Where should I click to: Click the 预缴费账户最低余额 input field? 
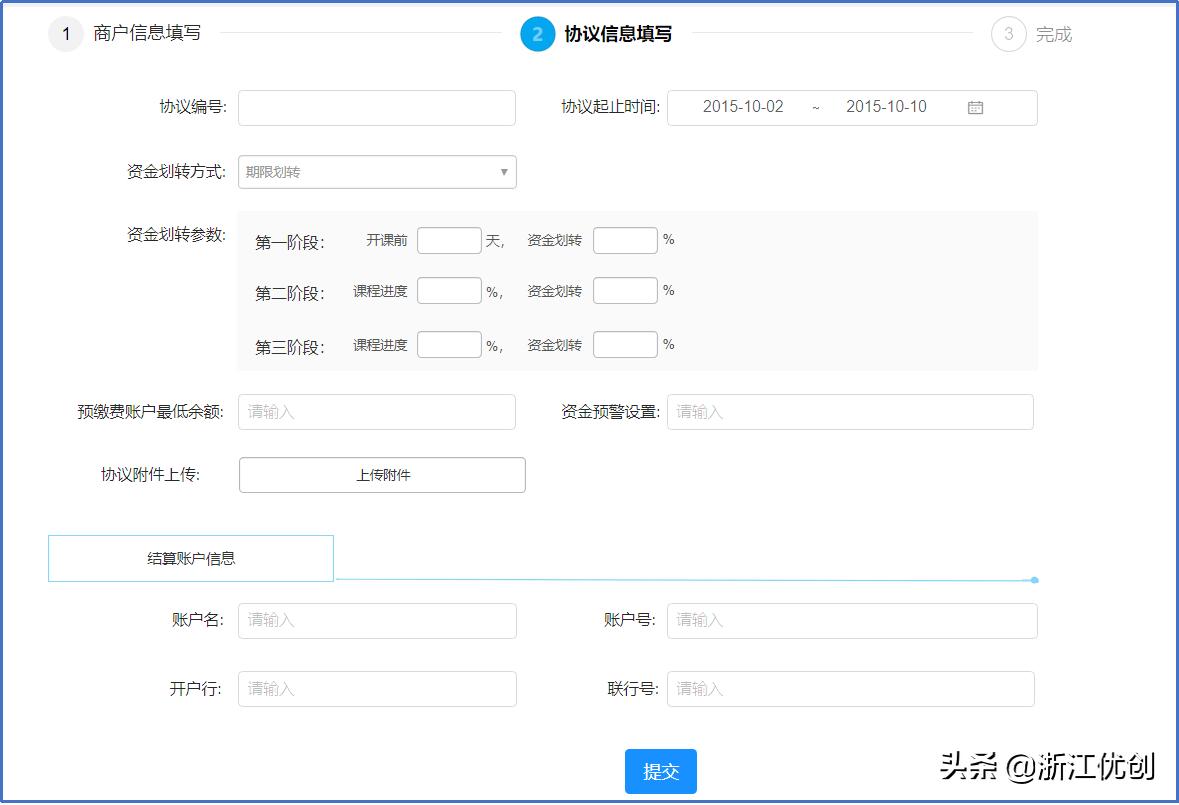377,411
